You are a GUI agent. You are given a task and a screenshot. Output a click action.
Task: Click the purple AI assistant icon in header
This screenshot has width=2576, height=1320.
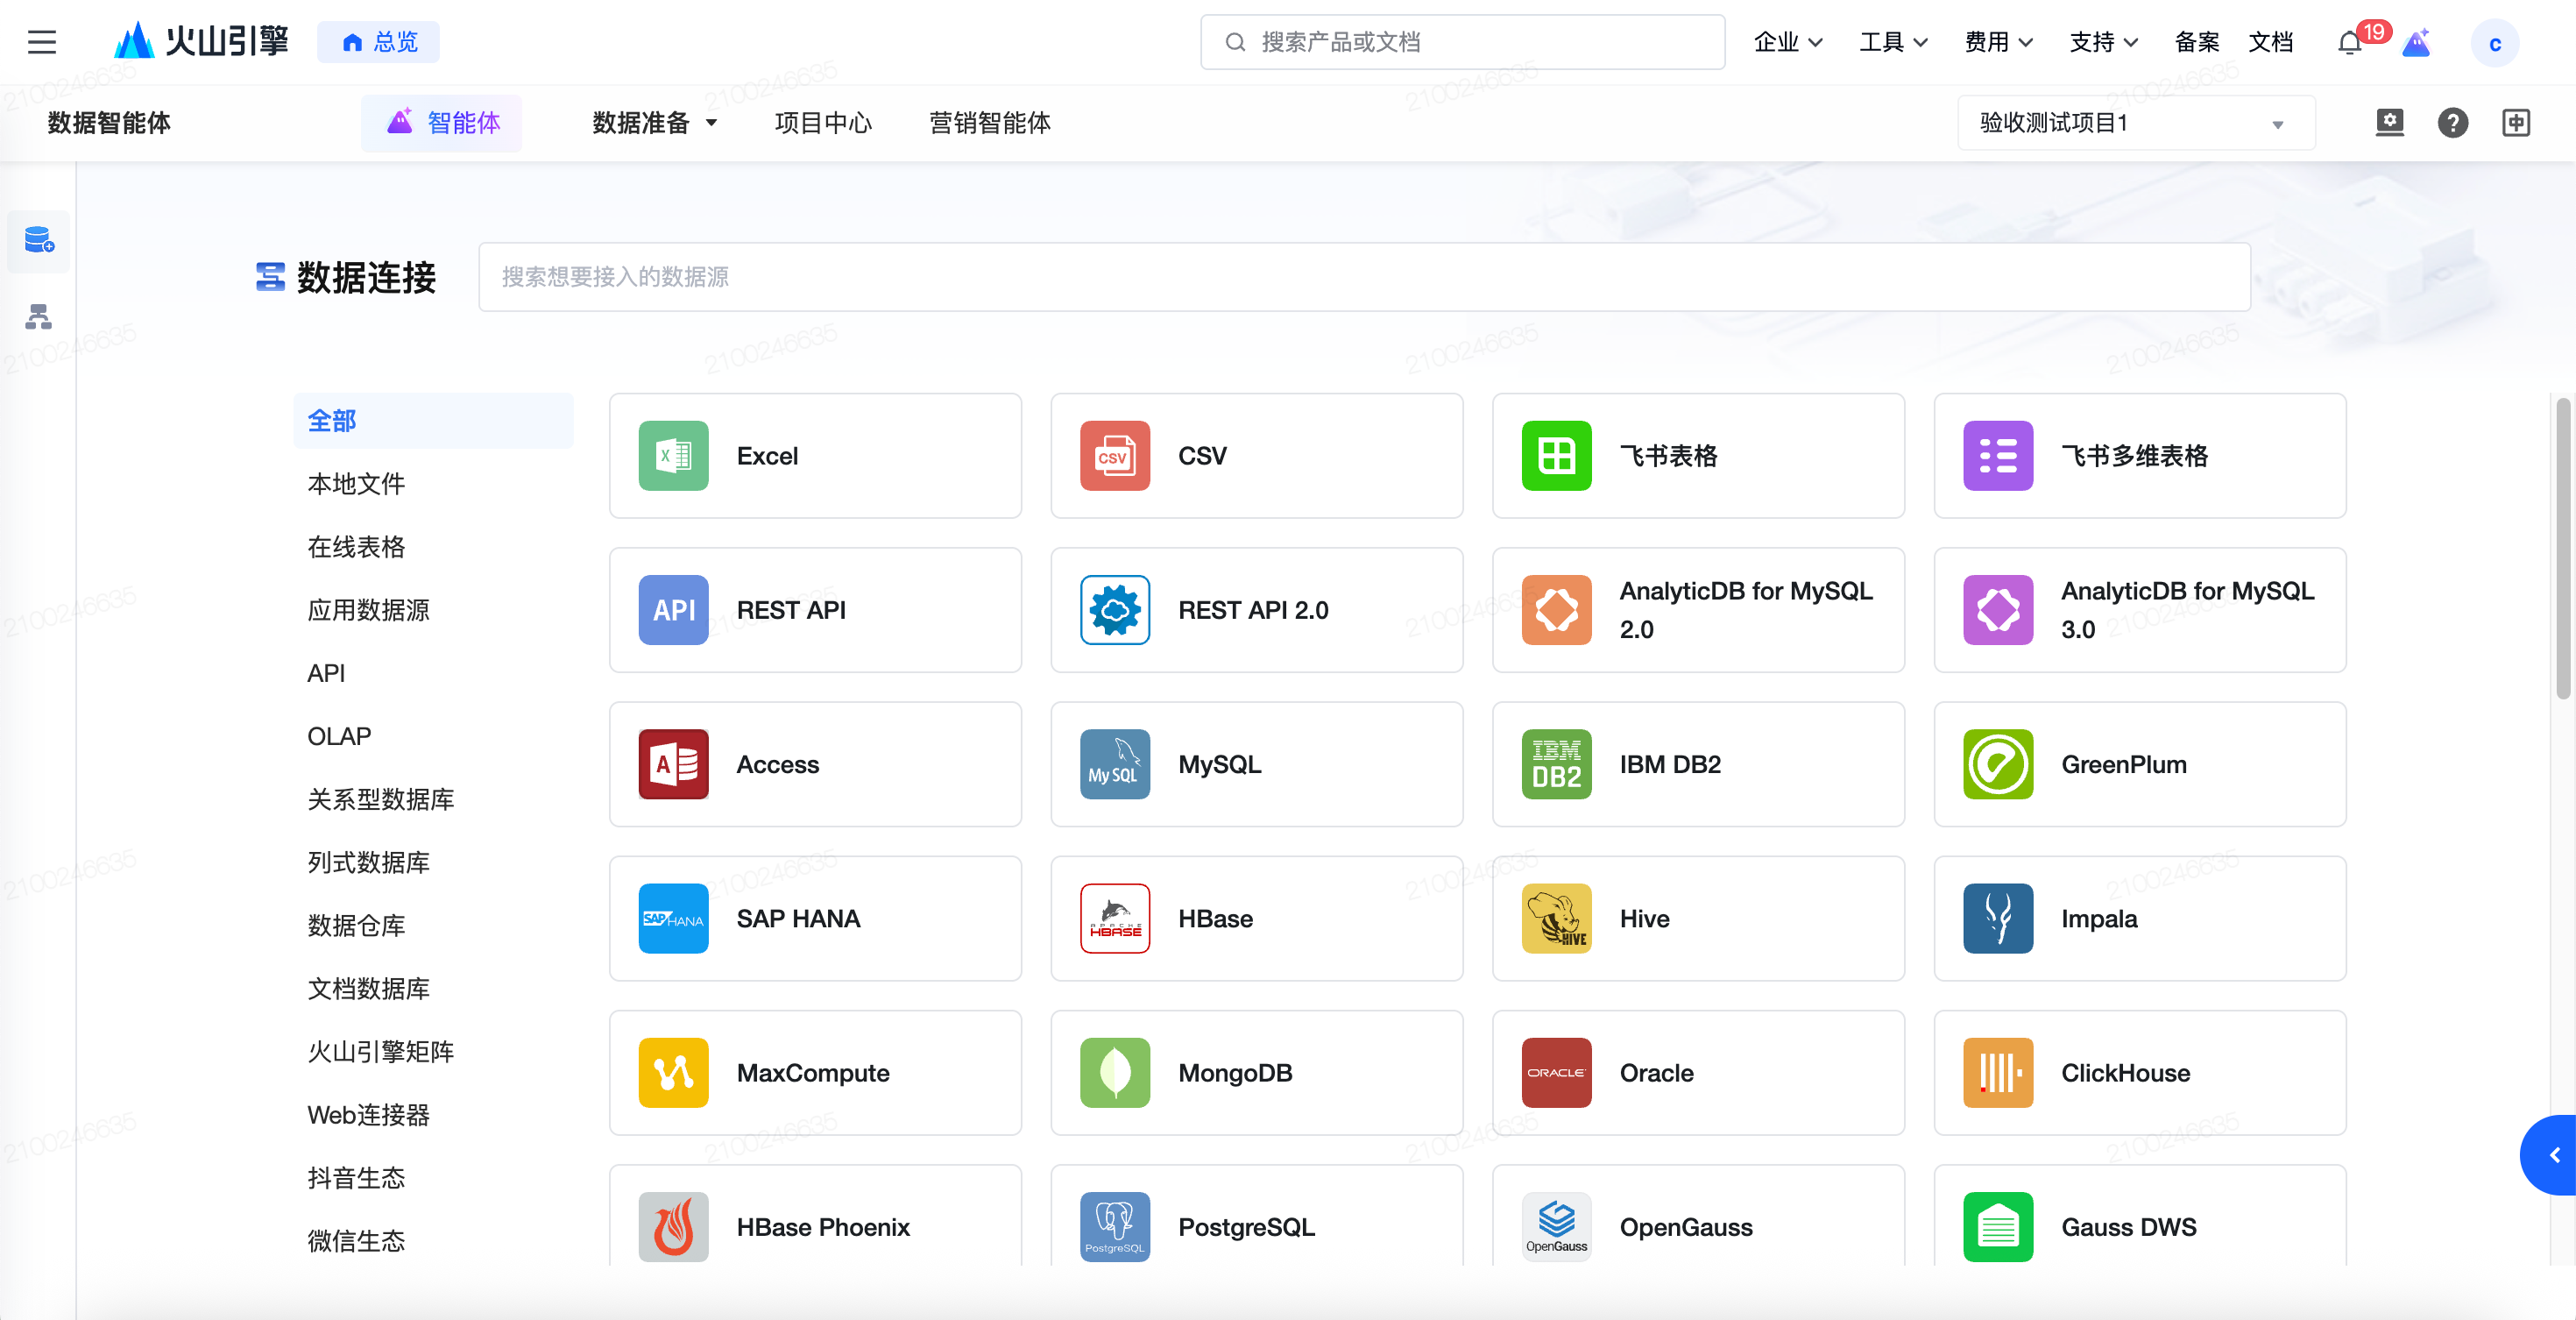(x=2416, y=43)
